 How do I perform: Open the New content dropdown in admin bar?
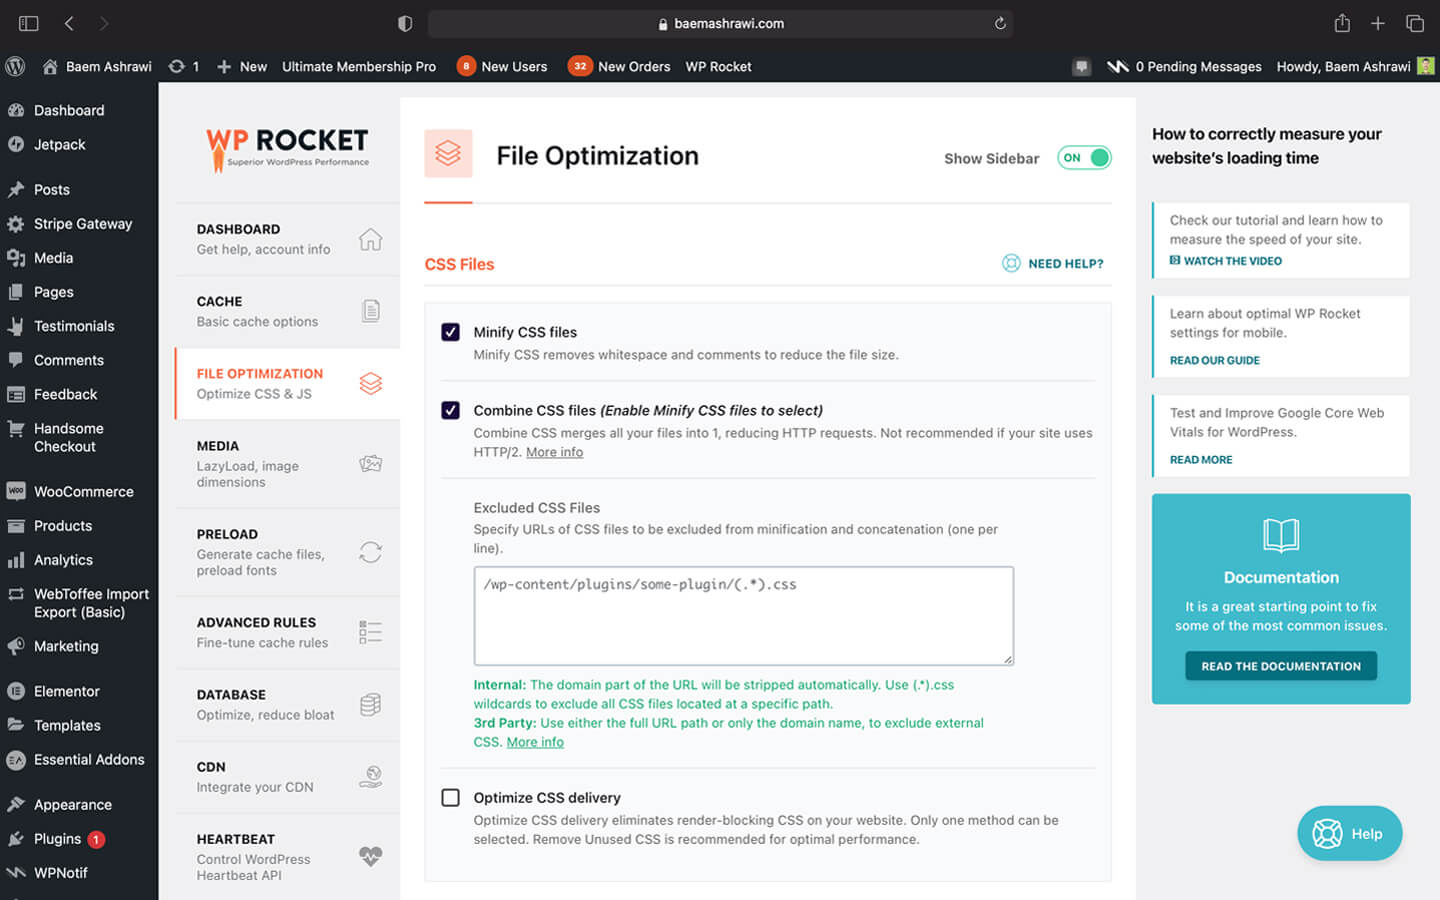(x=242, y=66)
